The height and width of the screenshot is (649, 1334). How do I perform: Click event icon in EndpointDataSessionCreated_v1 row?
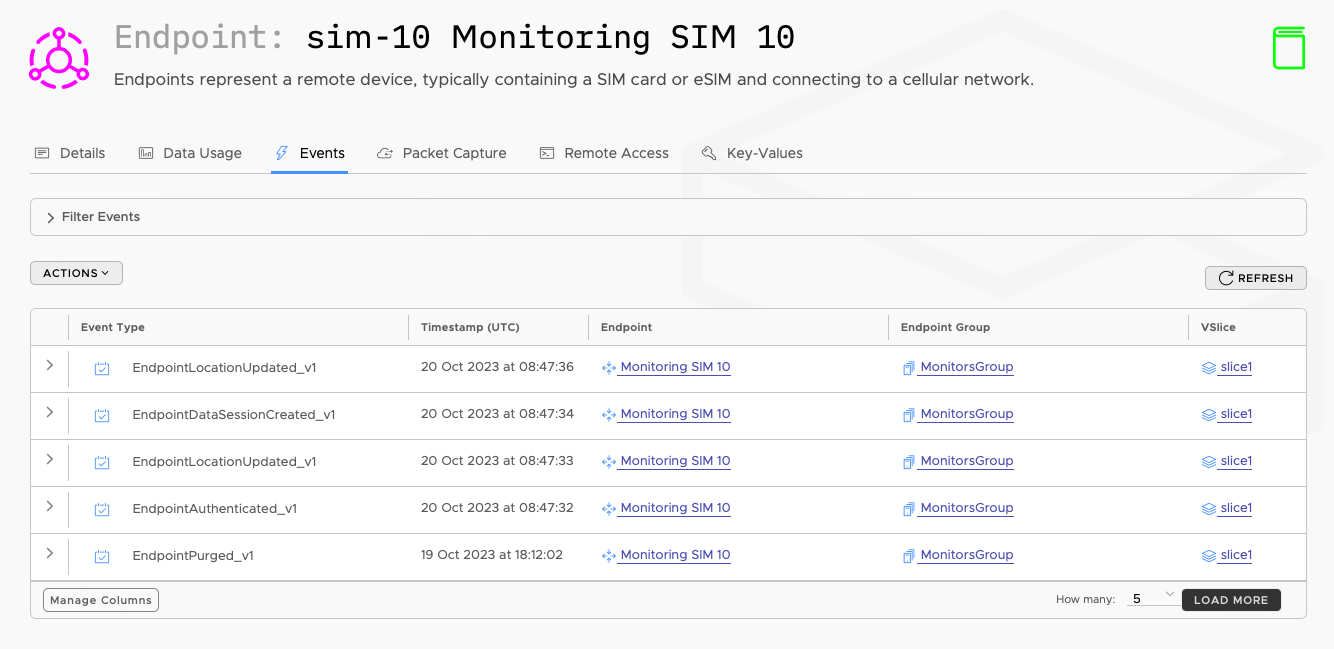(102, 415)
